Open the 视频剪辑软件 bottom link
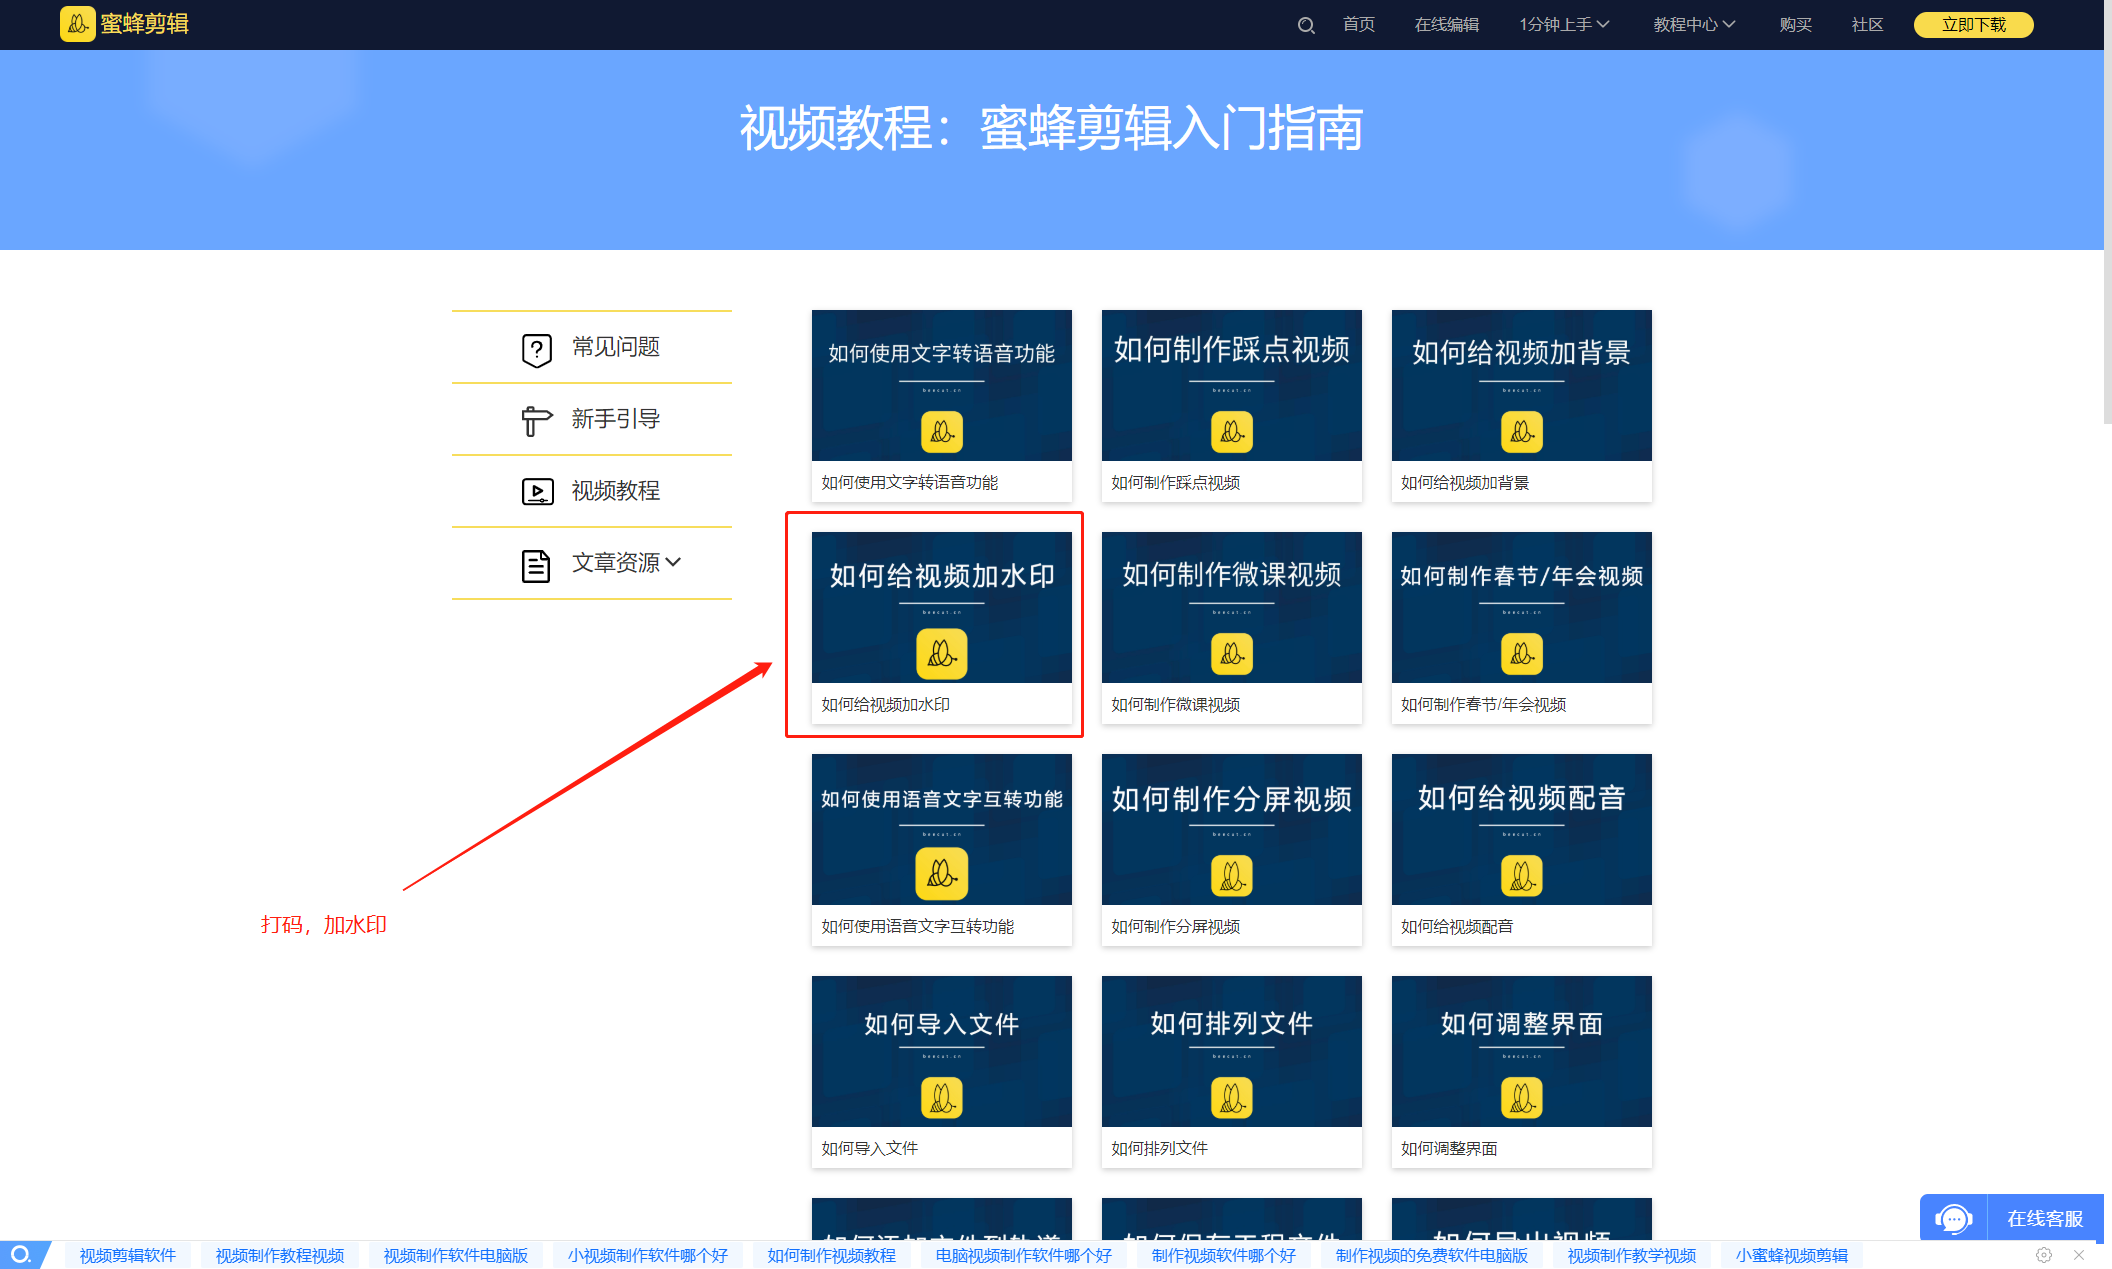Viewport: 2112px width, 1269px height. point(128,1255)
